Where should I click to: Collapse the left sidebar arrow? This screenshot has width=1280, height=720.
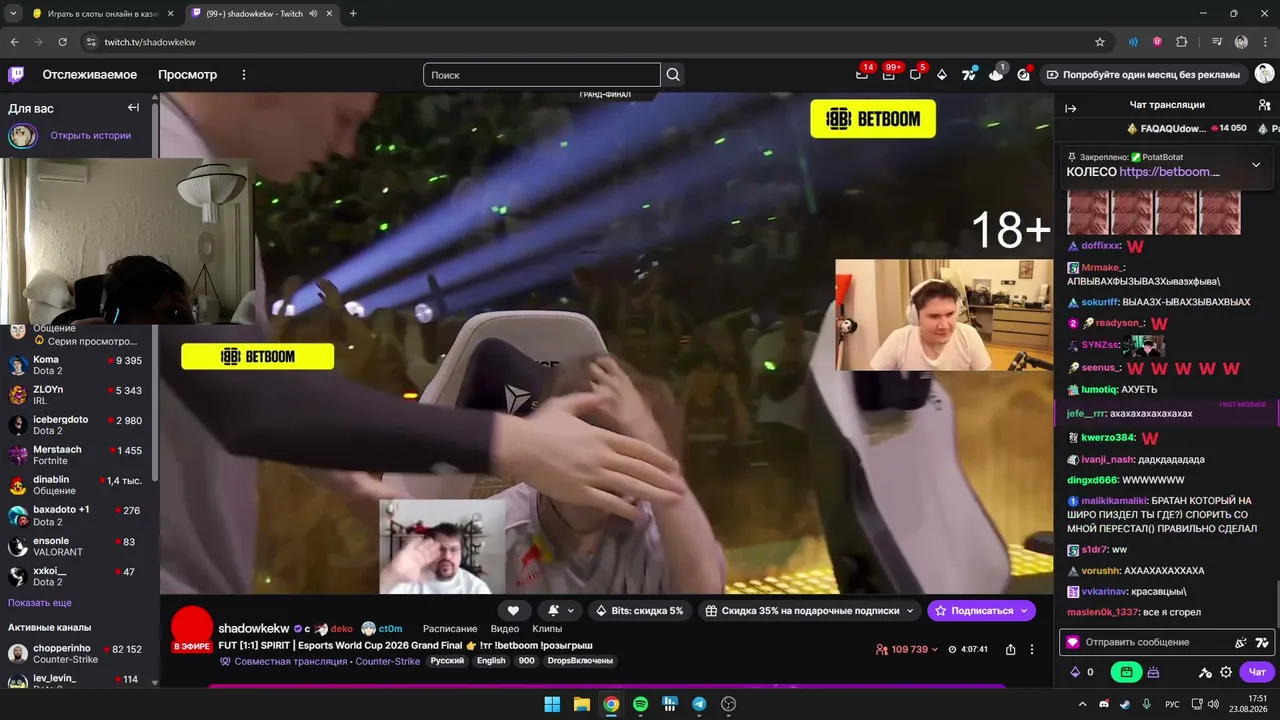coord(133,108)
